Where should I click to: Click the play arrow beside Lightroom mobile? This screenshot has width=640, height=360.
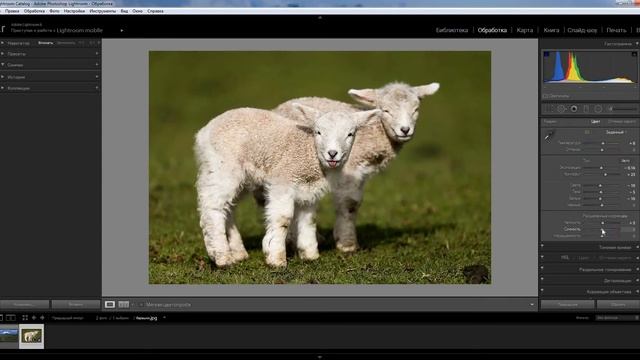122,30
